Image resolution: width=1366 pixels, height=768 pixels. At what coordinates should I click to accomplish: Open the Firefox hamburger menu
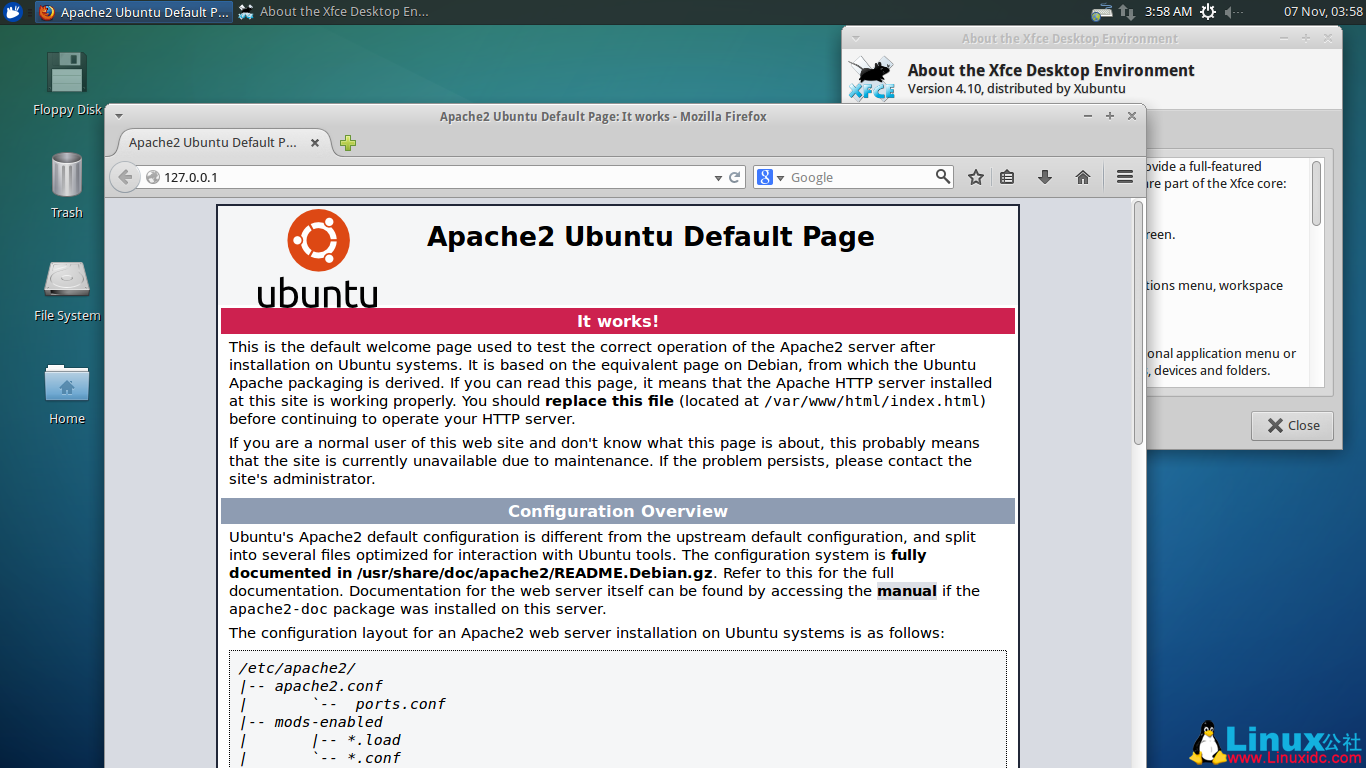tap(1124, 176)
